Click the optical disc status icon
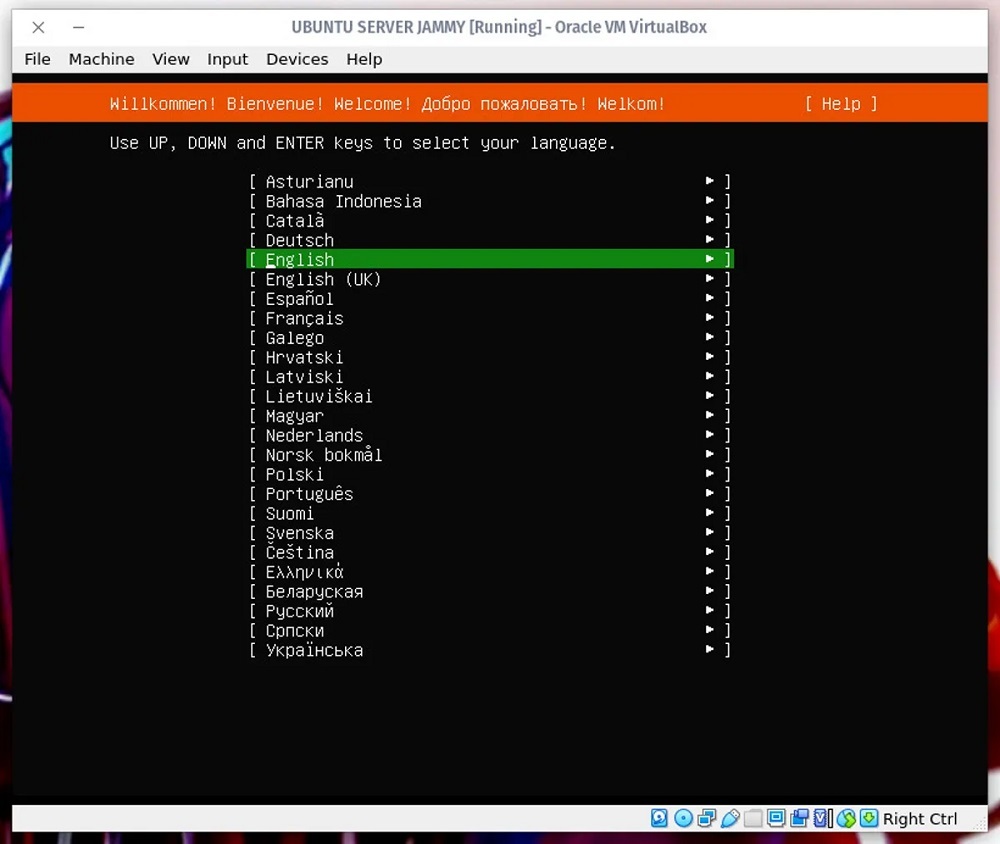Viewport: 1000px width, 844px height. point(683,818)
